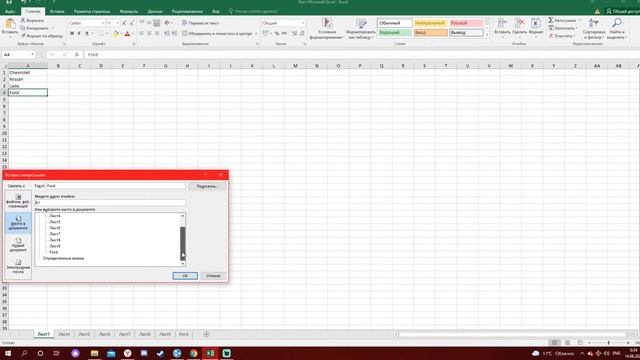Select cell A2 containing Nissan

[28, 79]
